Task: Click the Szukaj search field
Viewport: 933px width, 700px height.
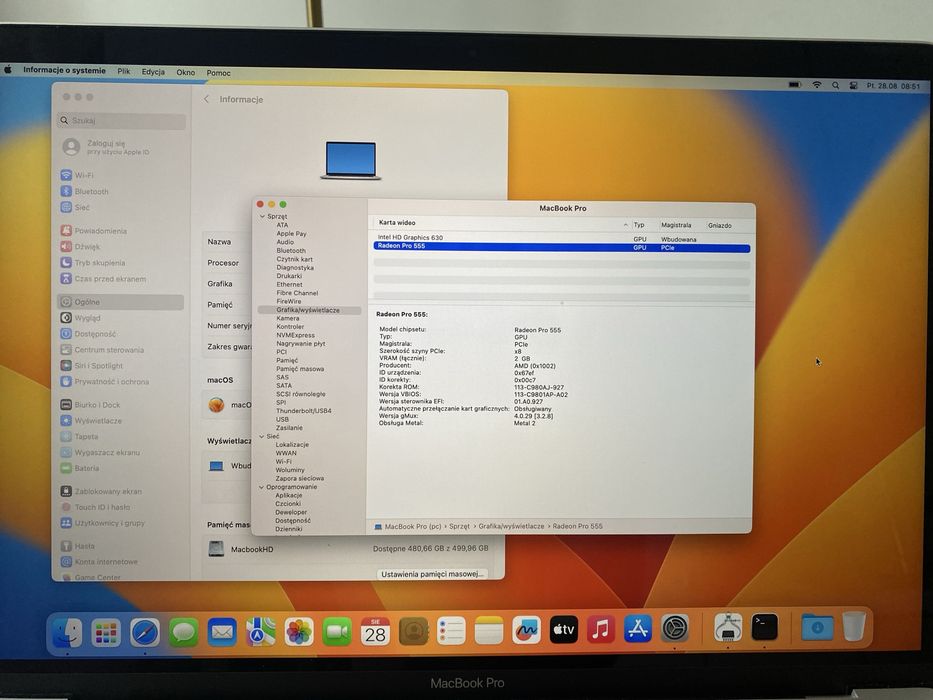Action: pos(121,120)
